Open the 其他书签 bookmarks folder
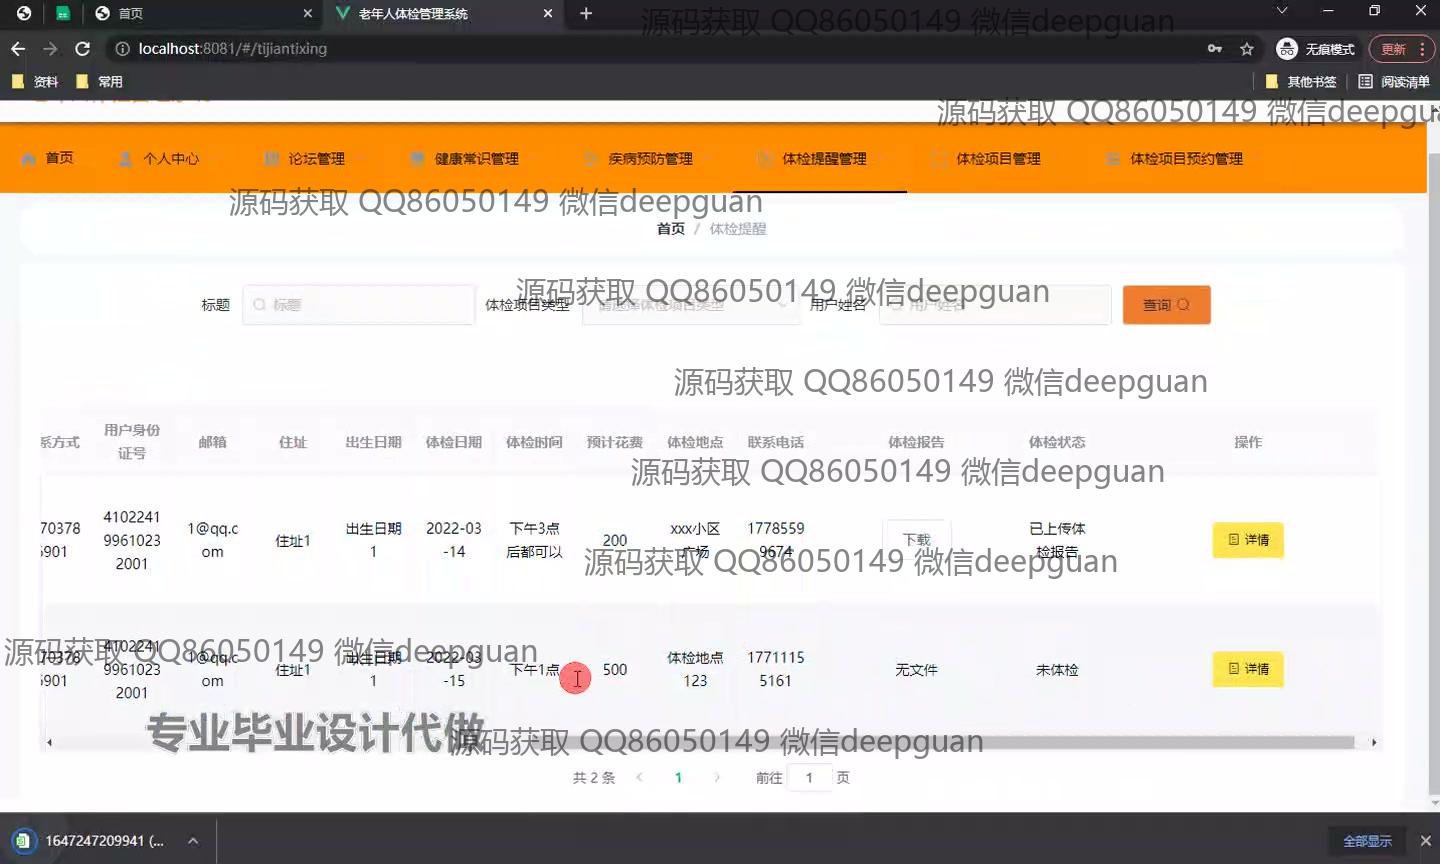This screenshot has width=1440, height=864. coord(1301,82)
